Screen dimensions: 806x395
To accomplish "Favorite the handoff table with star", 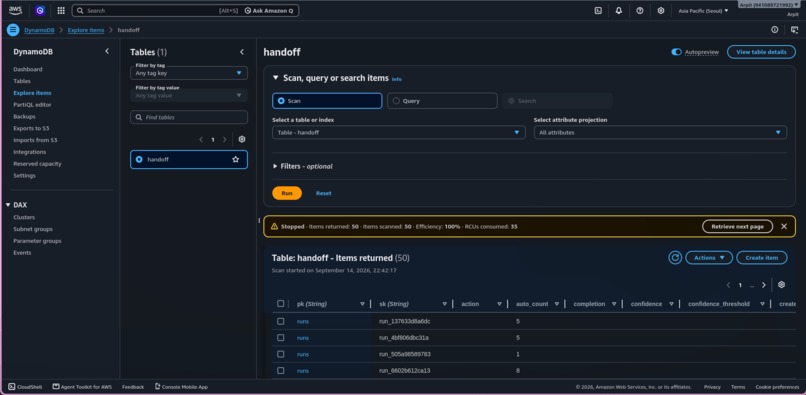I will click(x=235, y=159).
